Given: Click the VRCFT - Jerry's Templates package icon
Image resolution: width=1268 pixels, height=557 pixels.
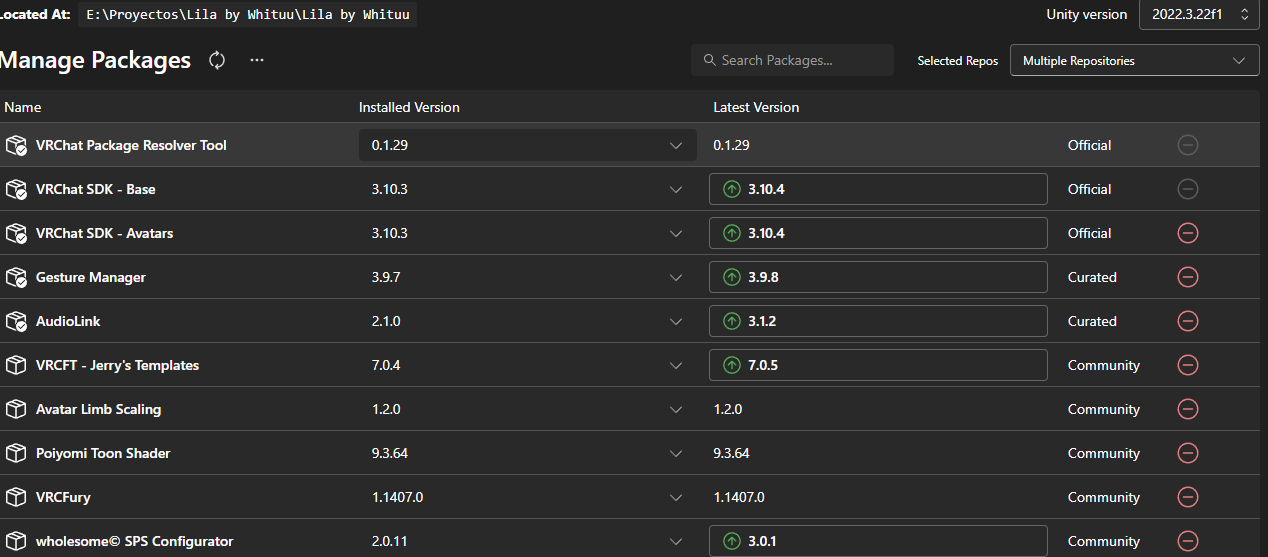Looking at the screenshot, I should pos(16,365).
